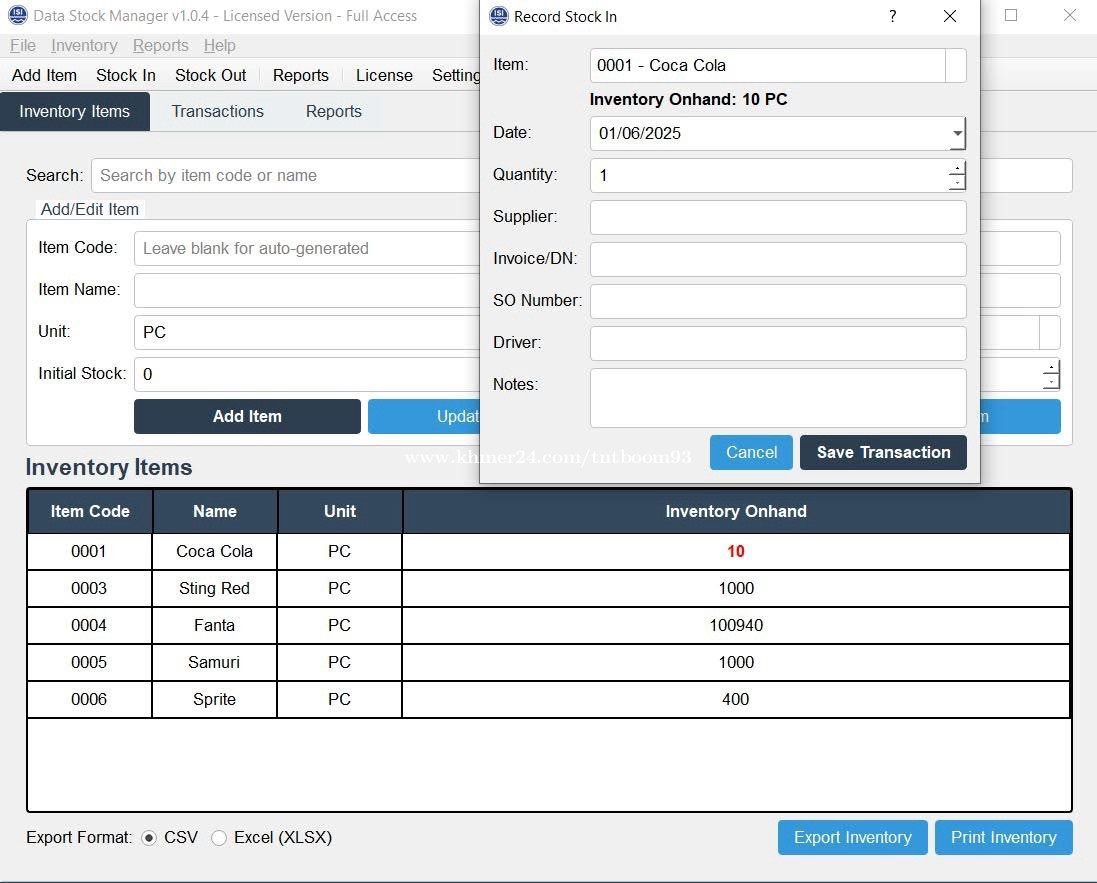Select the Samuri row name cell
This screenshot has width=1097, height=883.
215,663
